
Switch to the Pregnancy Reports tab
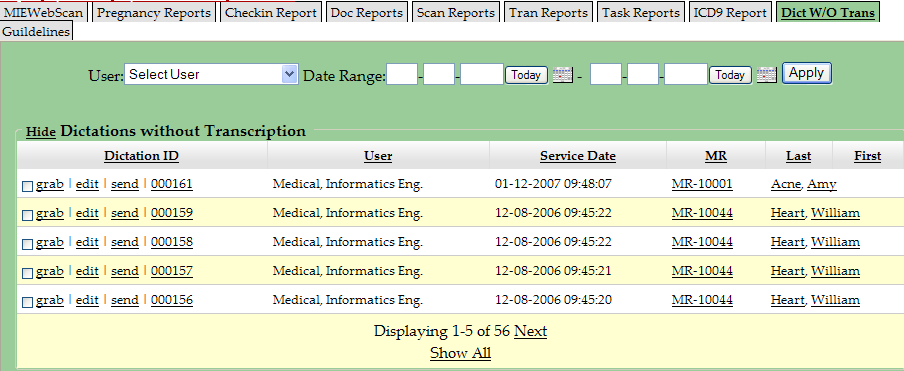(x=153, y=13)
